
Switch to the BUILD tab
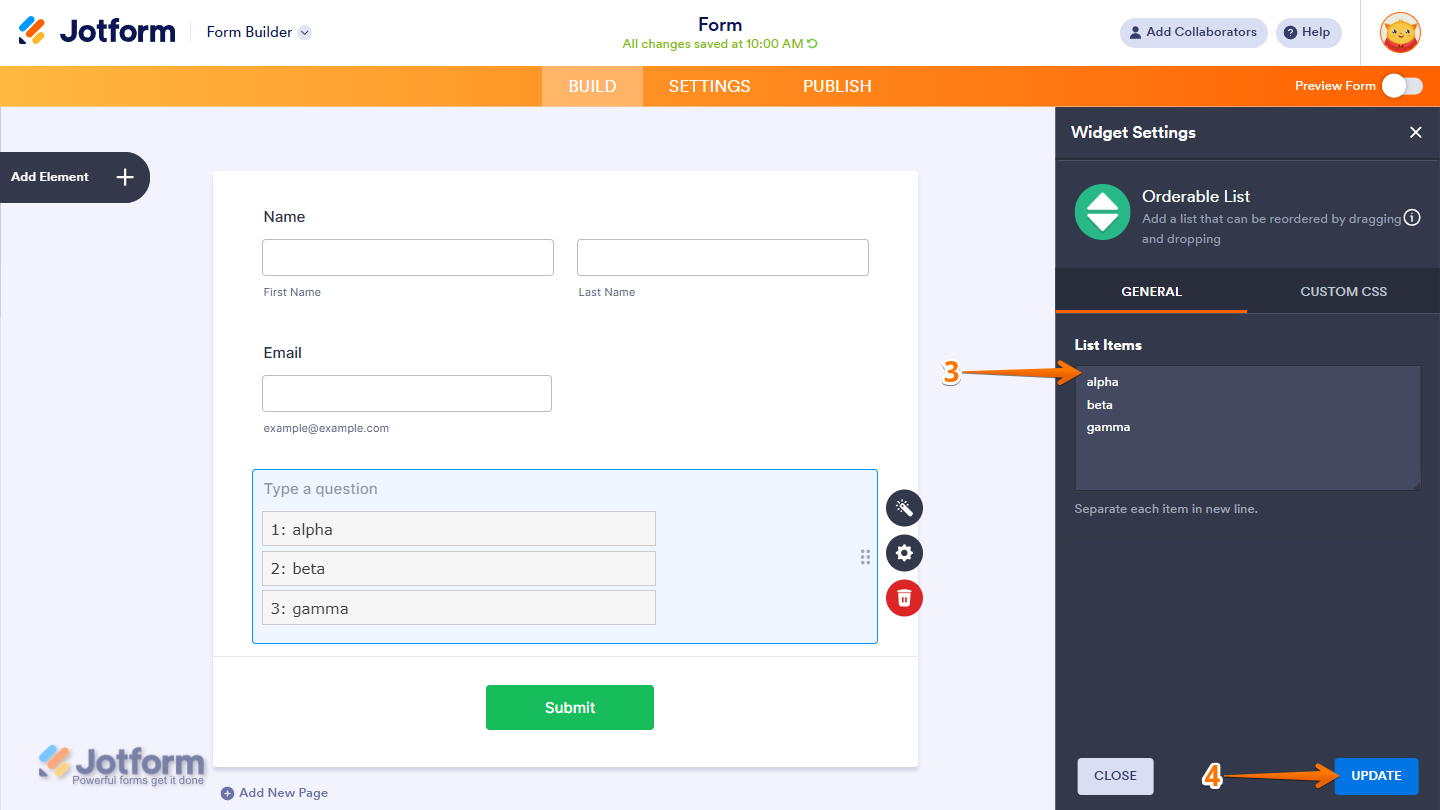click(592, 86)
